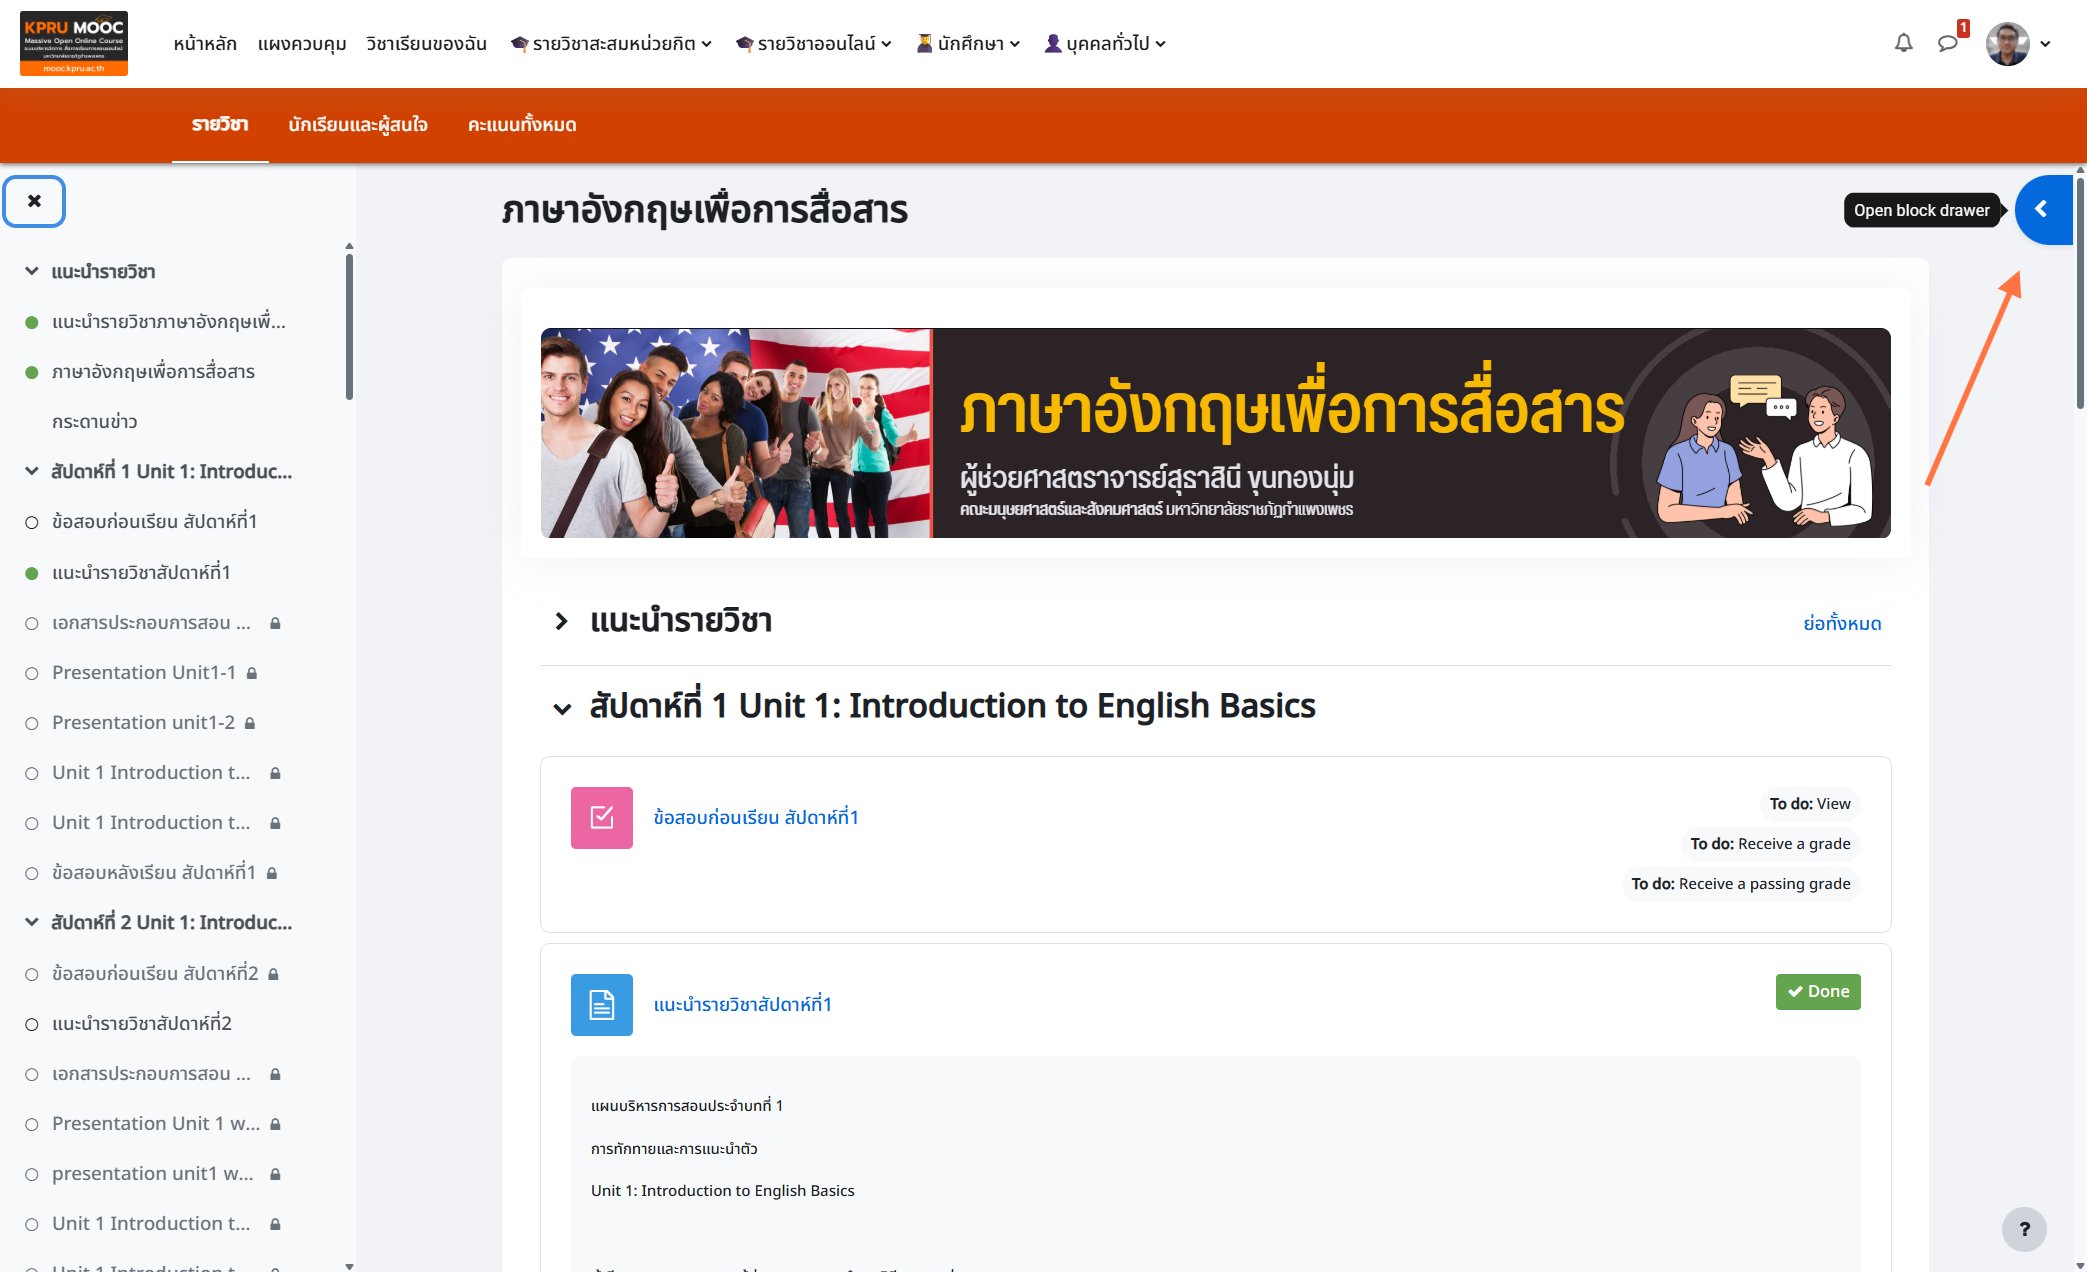Click the blue page icon for แนะนำรายวิชาสัปดาห์ที่1
This screenshot has width=2087, height=1272.
(x=602, y=1005)
